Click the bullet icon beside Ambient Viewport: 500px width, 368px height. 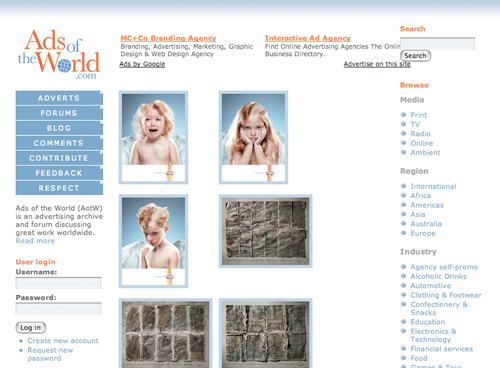tap(403, 152)
